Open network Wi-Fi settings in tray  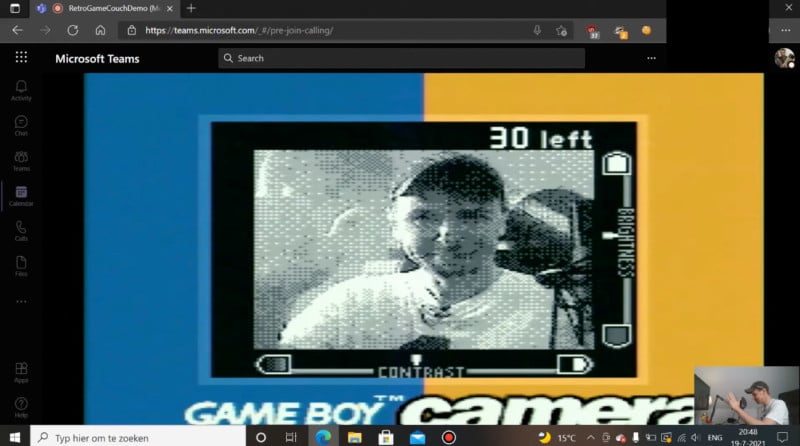click(682, 437)
